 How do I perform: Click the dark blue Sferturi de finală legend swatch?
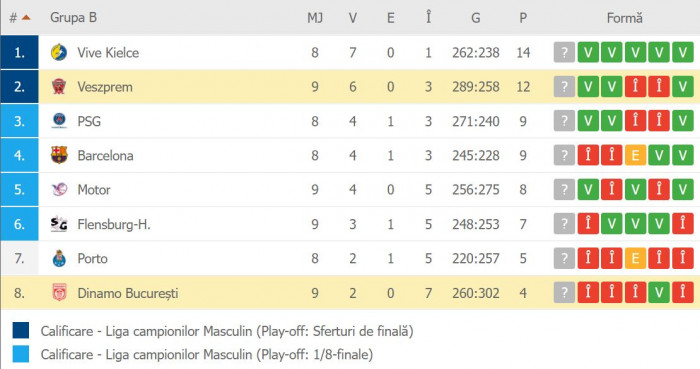click(21, 331)
